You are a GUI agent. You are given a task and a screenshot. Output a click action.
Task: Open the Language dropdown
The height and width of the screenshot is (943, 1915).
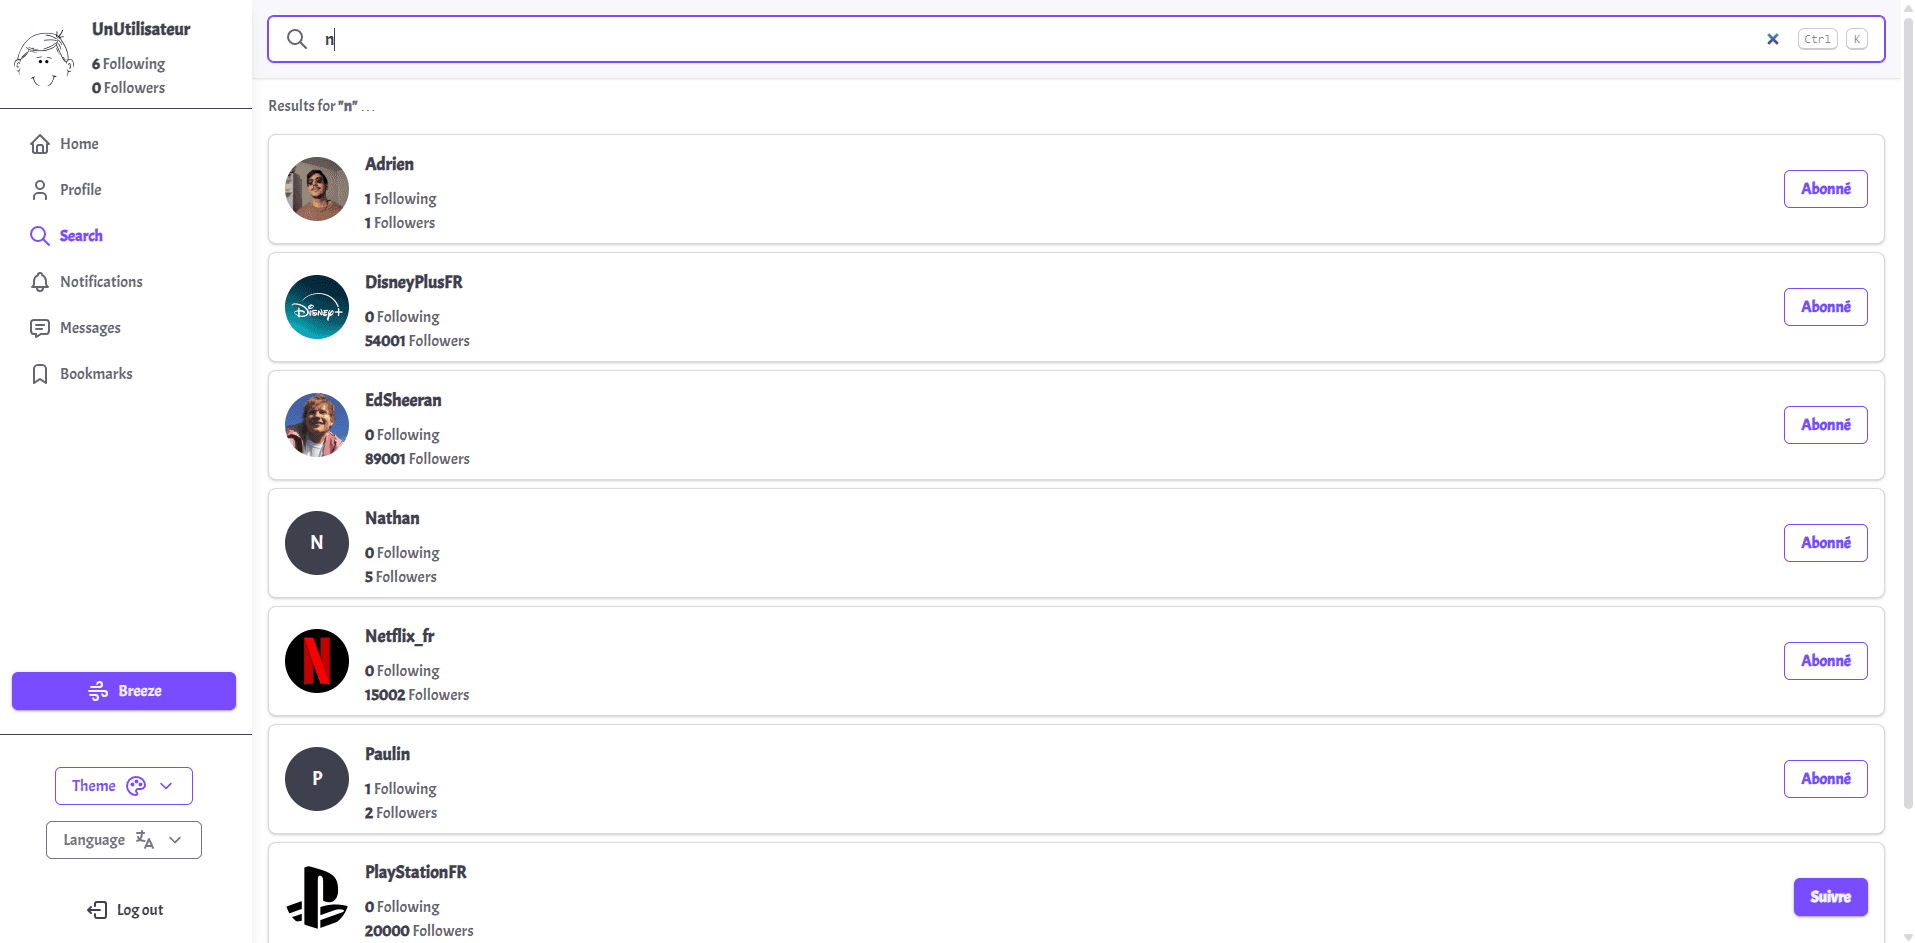pyautogui.click(x=123, y=840)
